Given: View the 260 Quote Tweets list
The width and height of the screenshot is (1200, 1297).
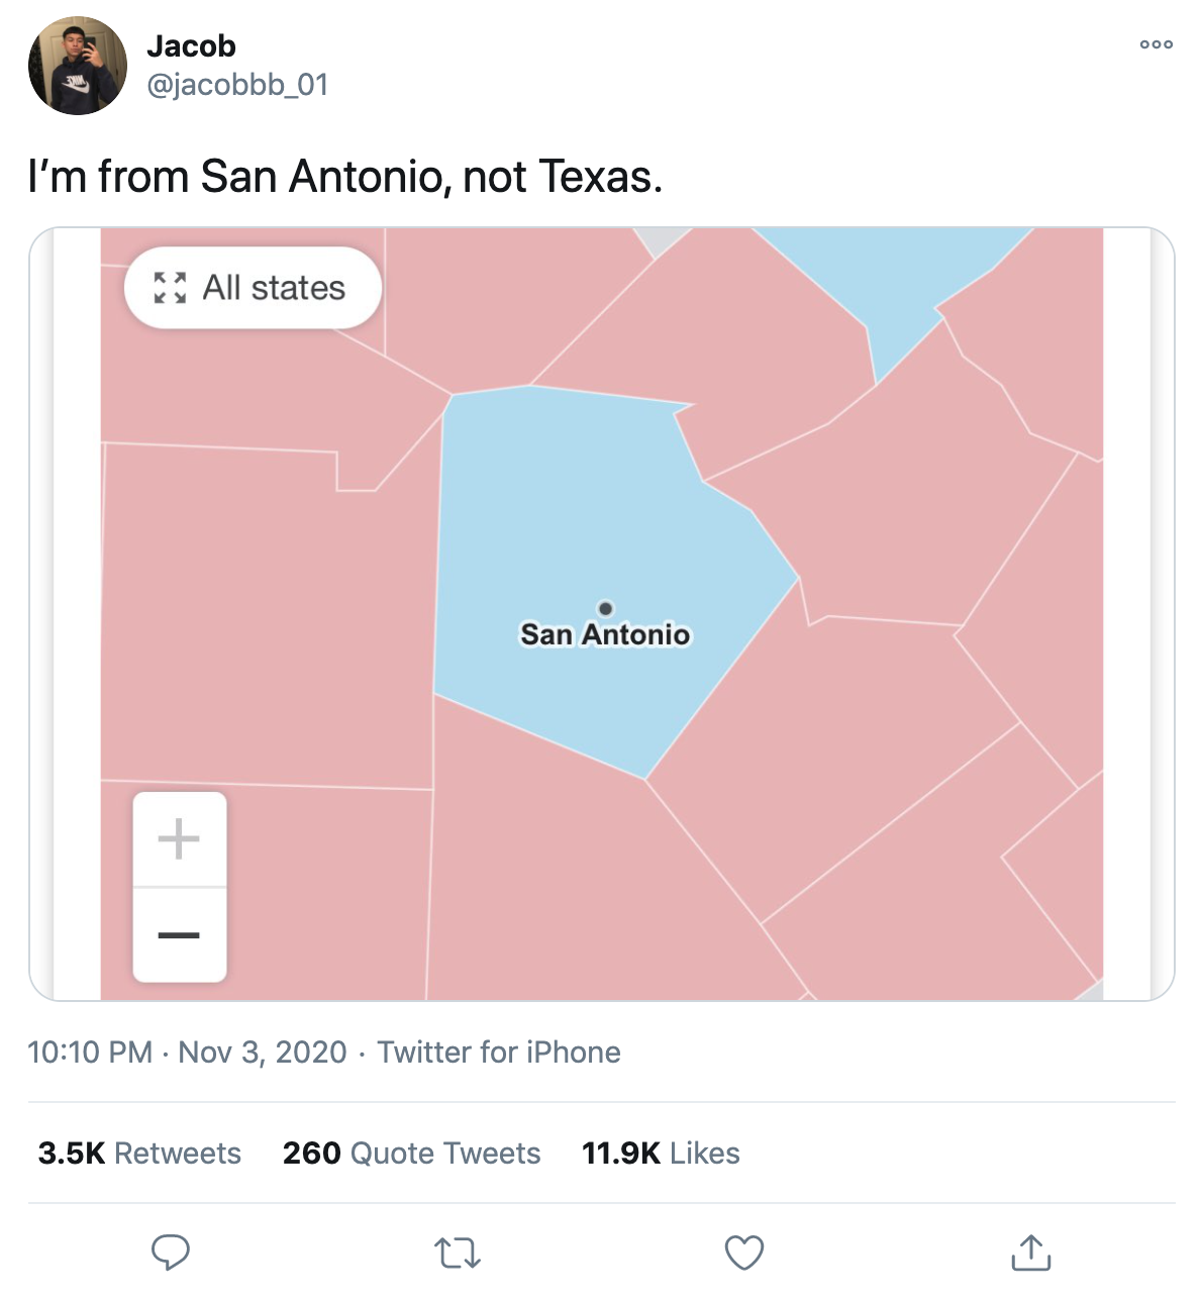Looking at the screenshot, I should point(411,1153).
